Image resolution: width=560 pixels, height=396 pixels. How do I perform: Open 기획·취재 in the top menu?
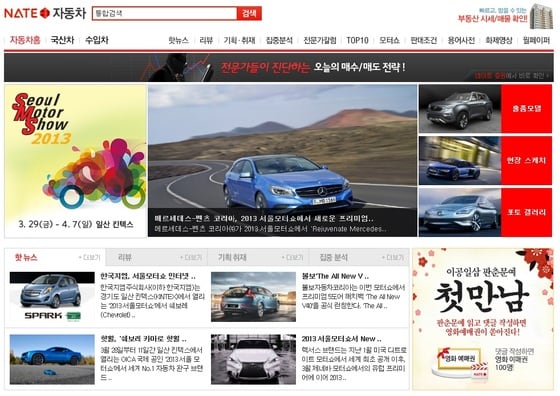pyautogui.click(x=239, y=40)
